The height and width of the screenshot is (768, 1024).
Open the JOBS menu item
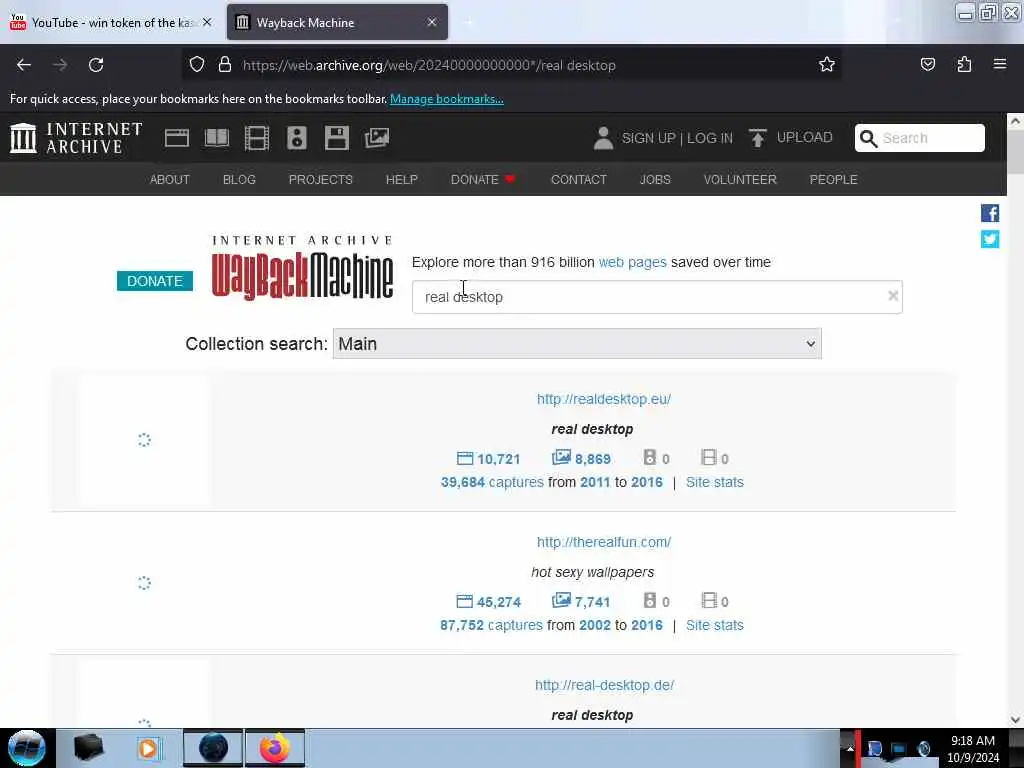pyautogui.click(x=655, y=180)
